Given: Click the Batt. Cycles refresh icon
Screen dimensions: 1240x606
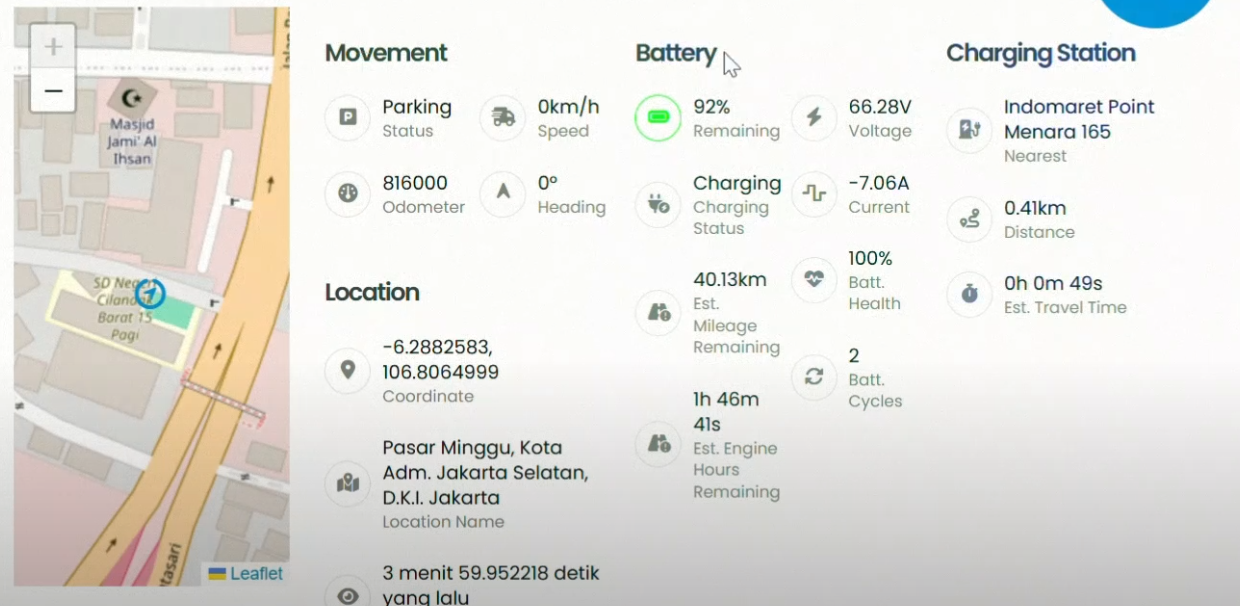Looking at the screenshot, I should [x=814, y=377].
